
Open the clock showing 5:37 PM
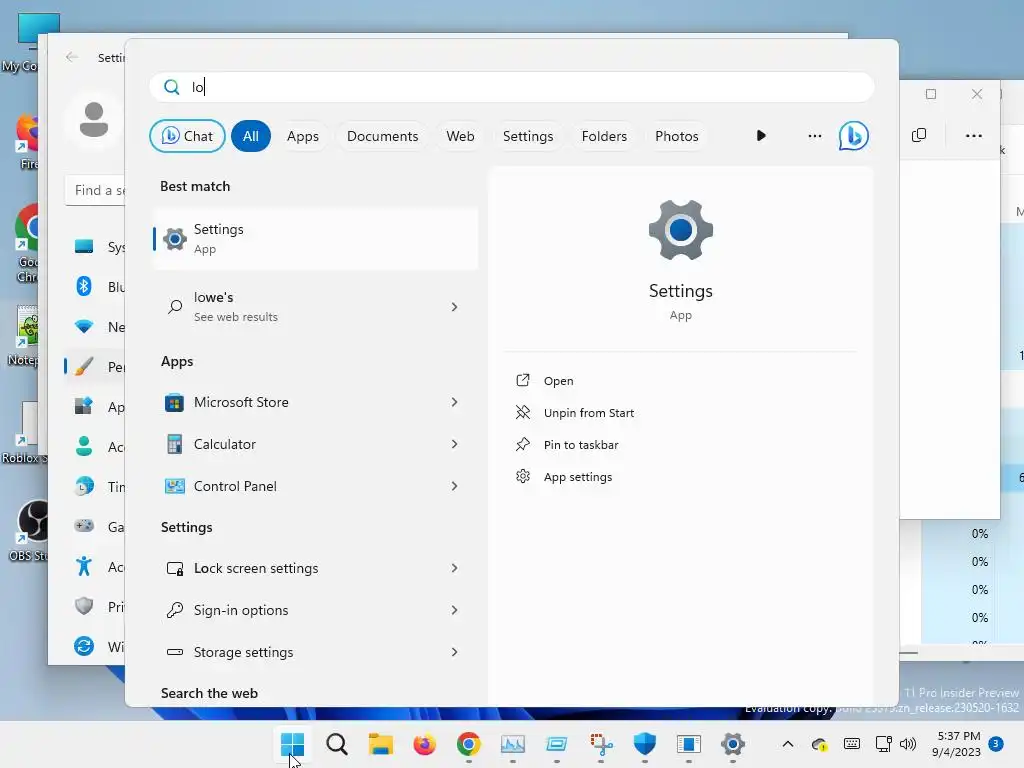pos(957,744)
